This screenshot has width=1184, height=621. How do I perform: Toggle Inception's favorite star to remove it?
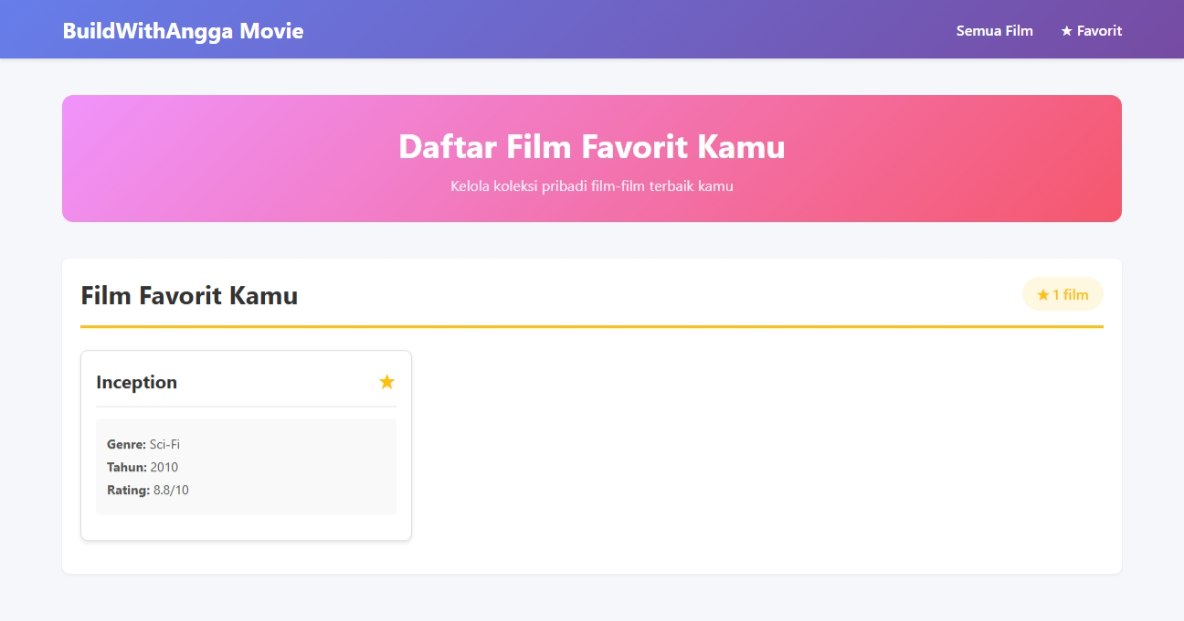[x=386, y=381]
